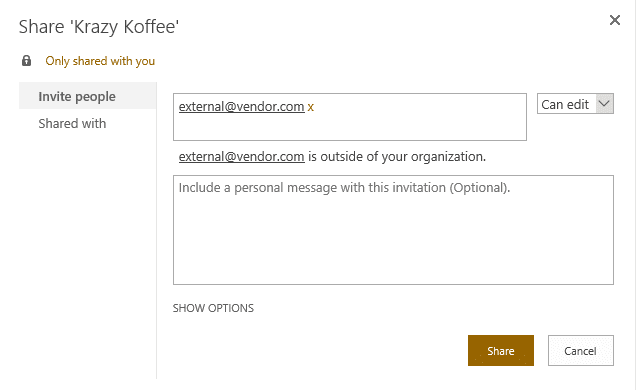Click the 'is outside of your organization' text

tap(397, 156)
